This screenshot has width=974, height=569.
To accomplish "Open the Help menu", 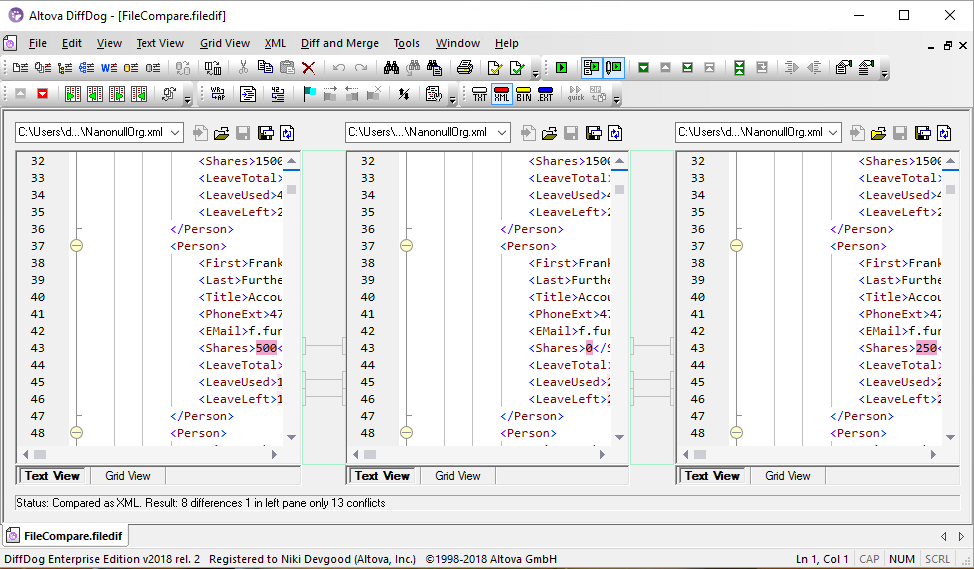I will click(506, 43).
